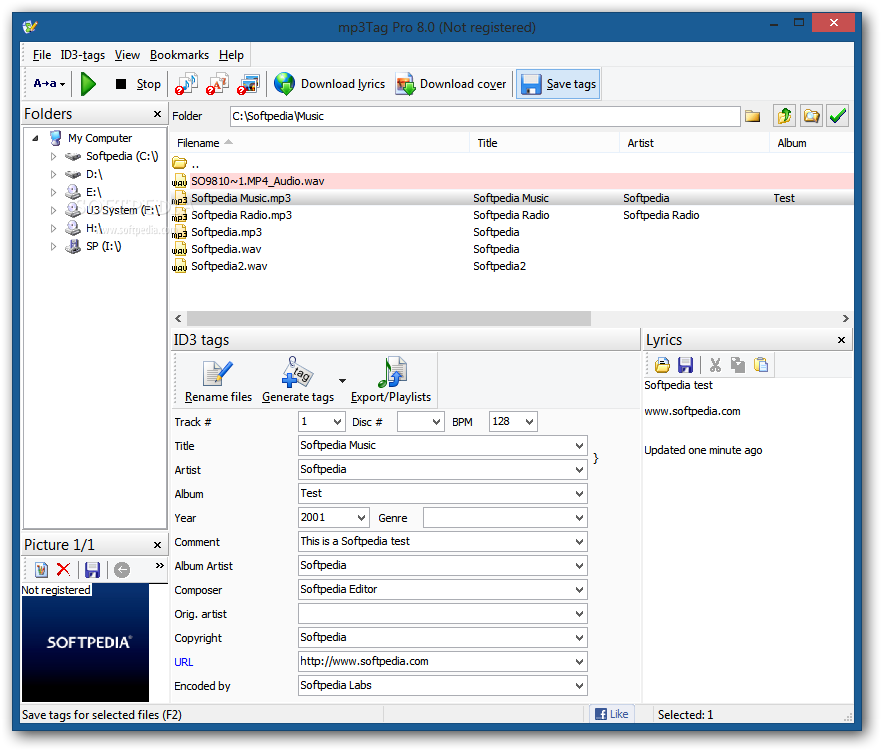
Task: Click the previous picture arrow icon
Action: point(122,570)
